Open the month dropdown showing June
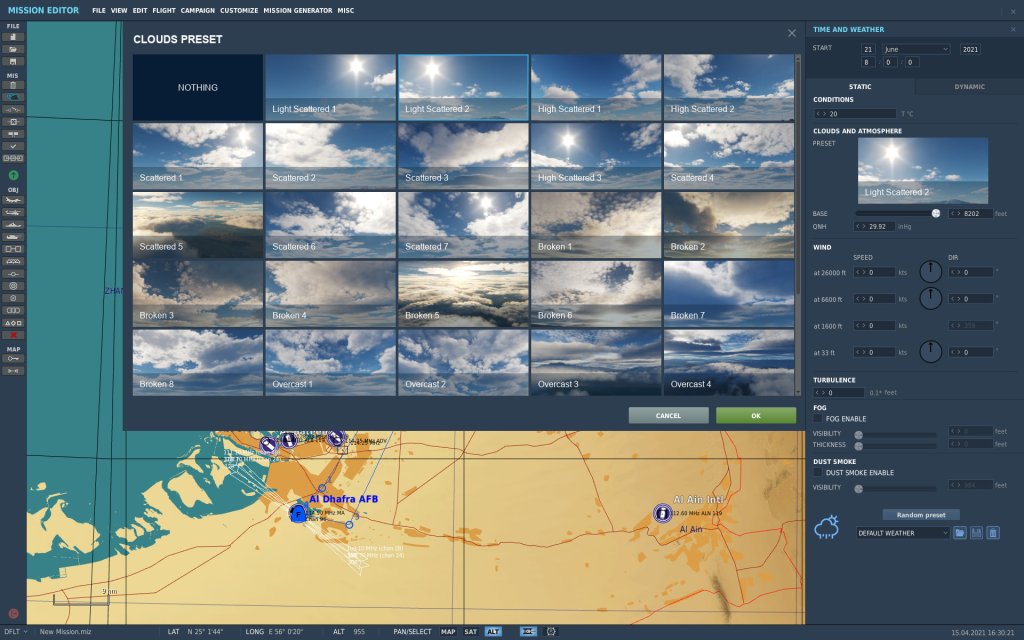 click(916, 49)
